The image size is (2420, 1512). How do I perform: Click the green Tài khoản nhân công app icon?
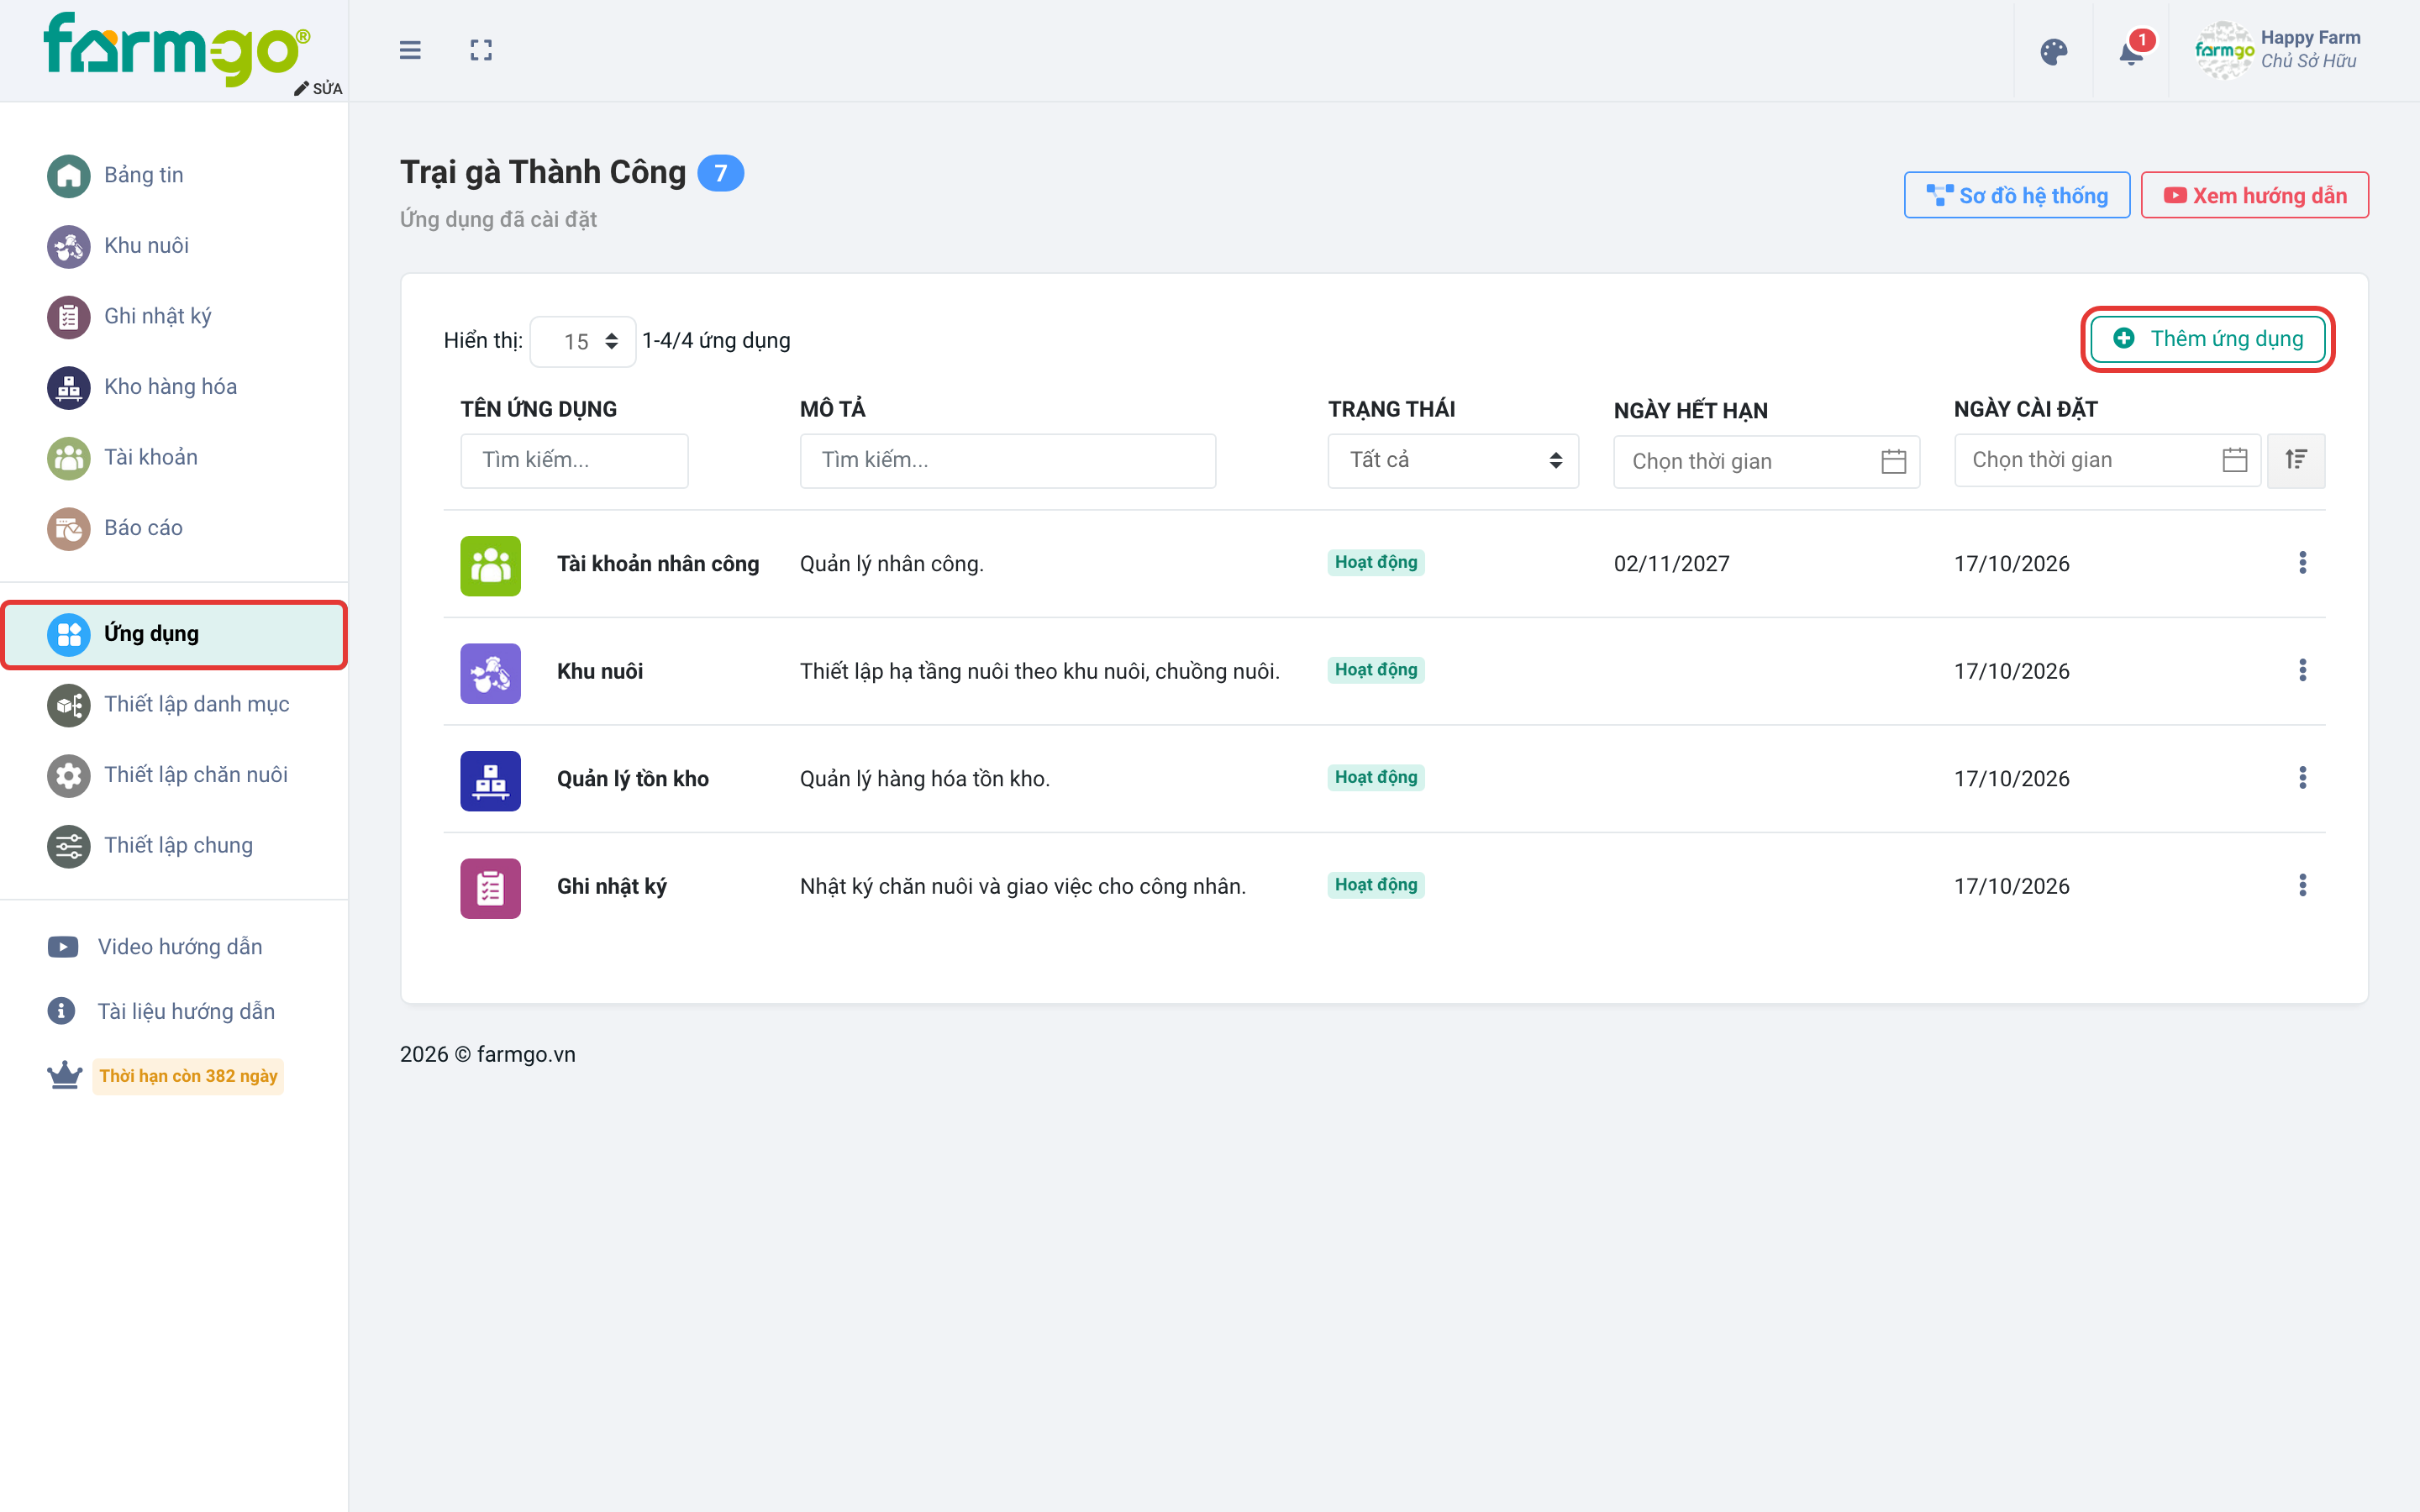click(490, 565)
